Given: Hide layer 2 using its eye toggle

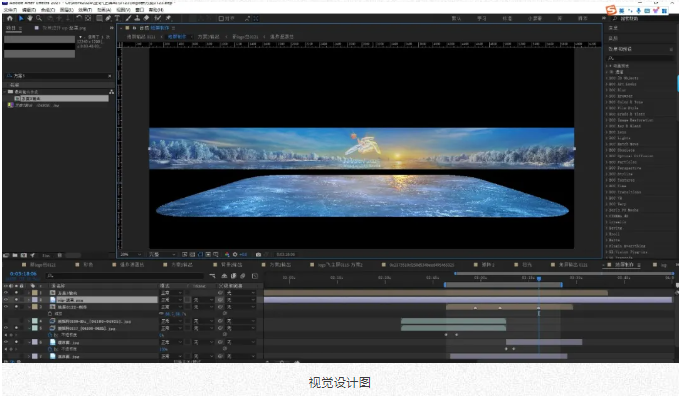Looking at the screenshot, I should [6, 300].
